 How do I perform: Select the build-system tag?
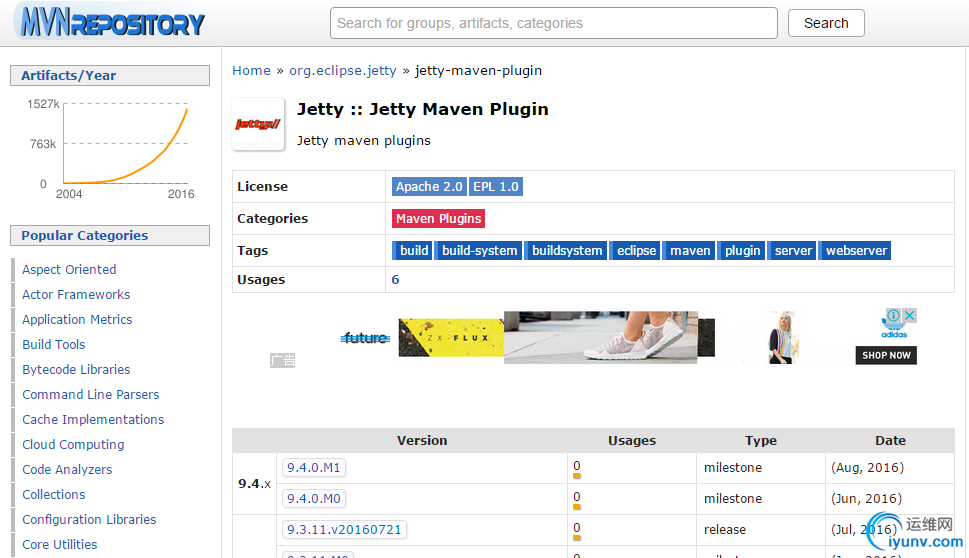[479, 250]
